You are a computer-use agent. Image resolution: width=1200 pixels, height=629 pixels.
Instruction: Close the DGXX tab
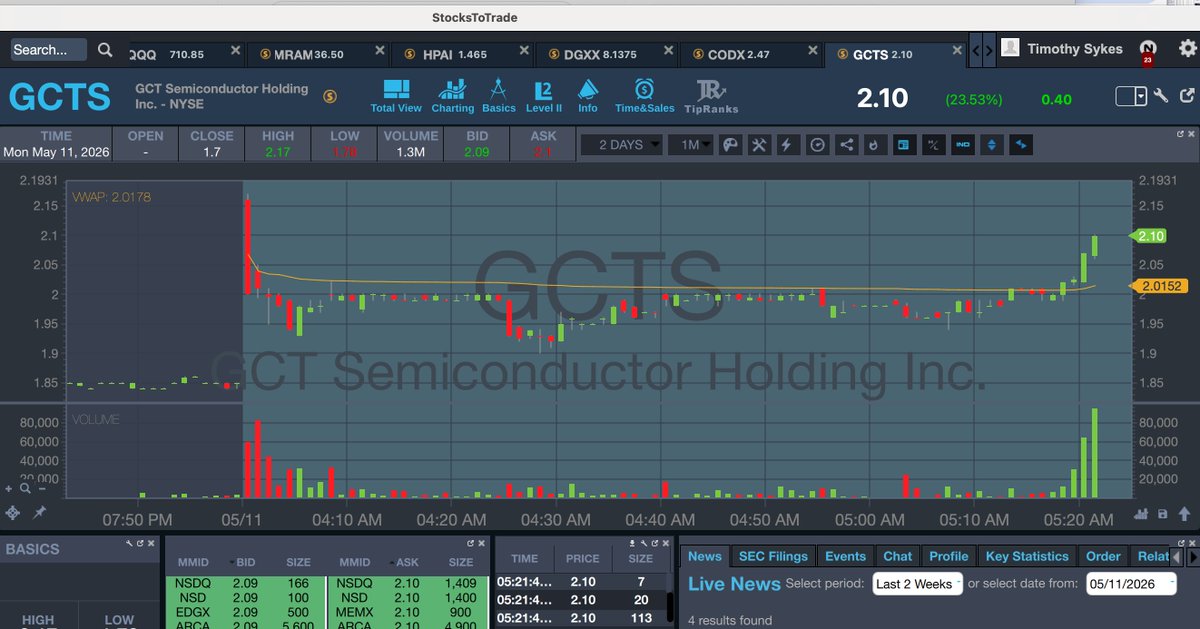click(668, 50)
